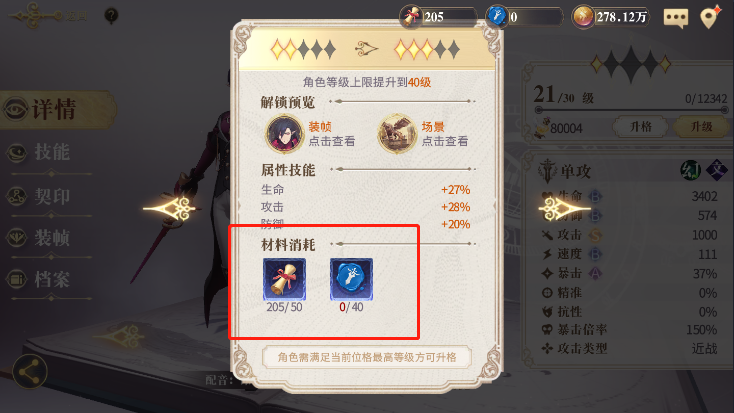Click the 升级 level up button
Screen dimensions: 734x413
click(x=701, y=126)
